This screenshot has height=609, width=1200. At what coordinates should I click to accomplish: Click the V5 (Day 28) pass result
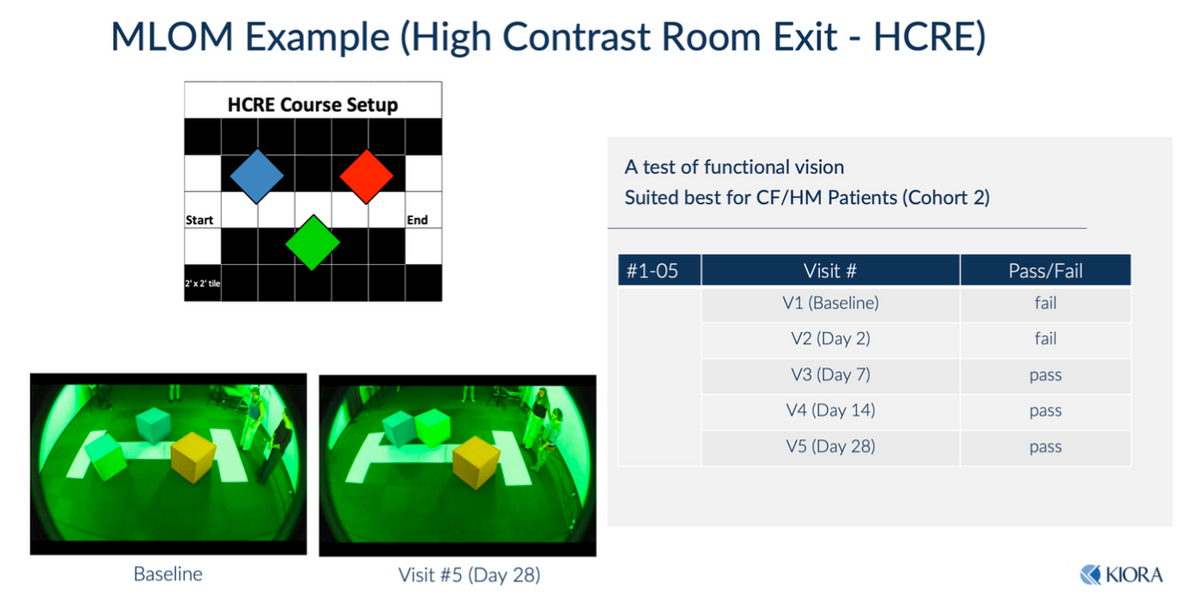(1046, 447)
